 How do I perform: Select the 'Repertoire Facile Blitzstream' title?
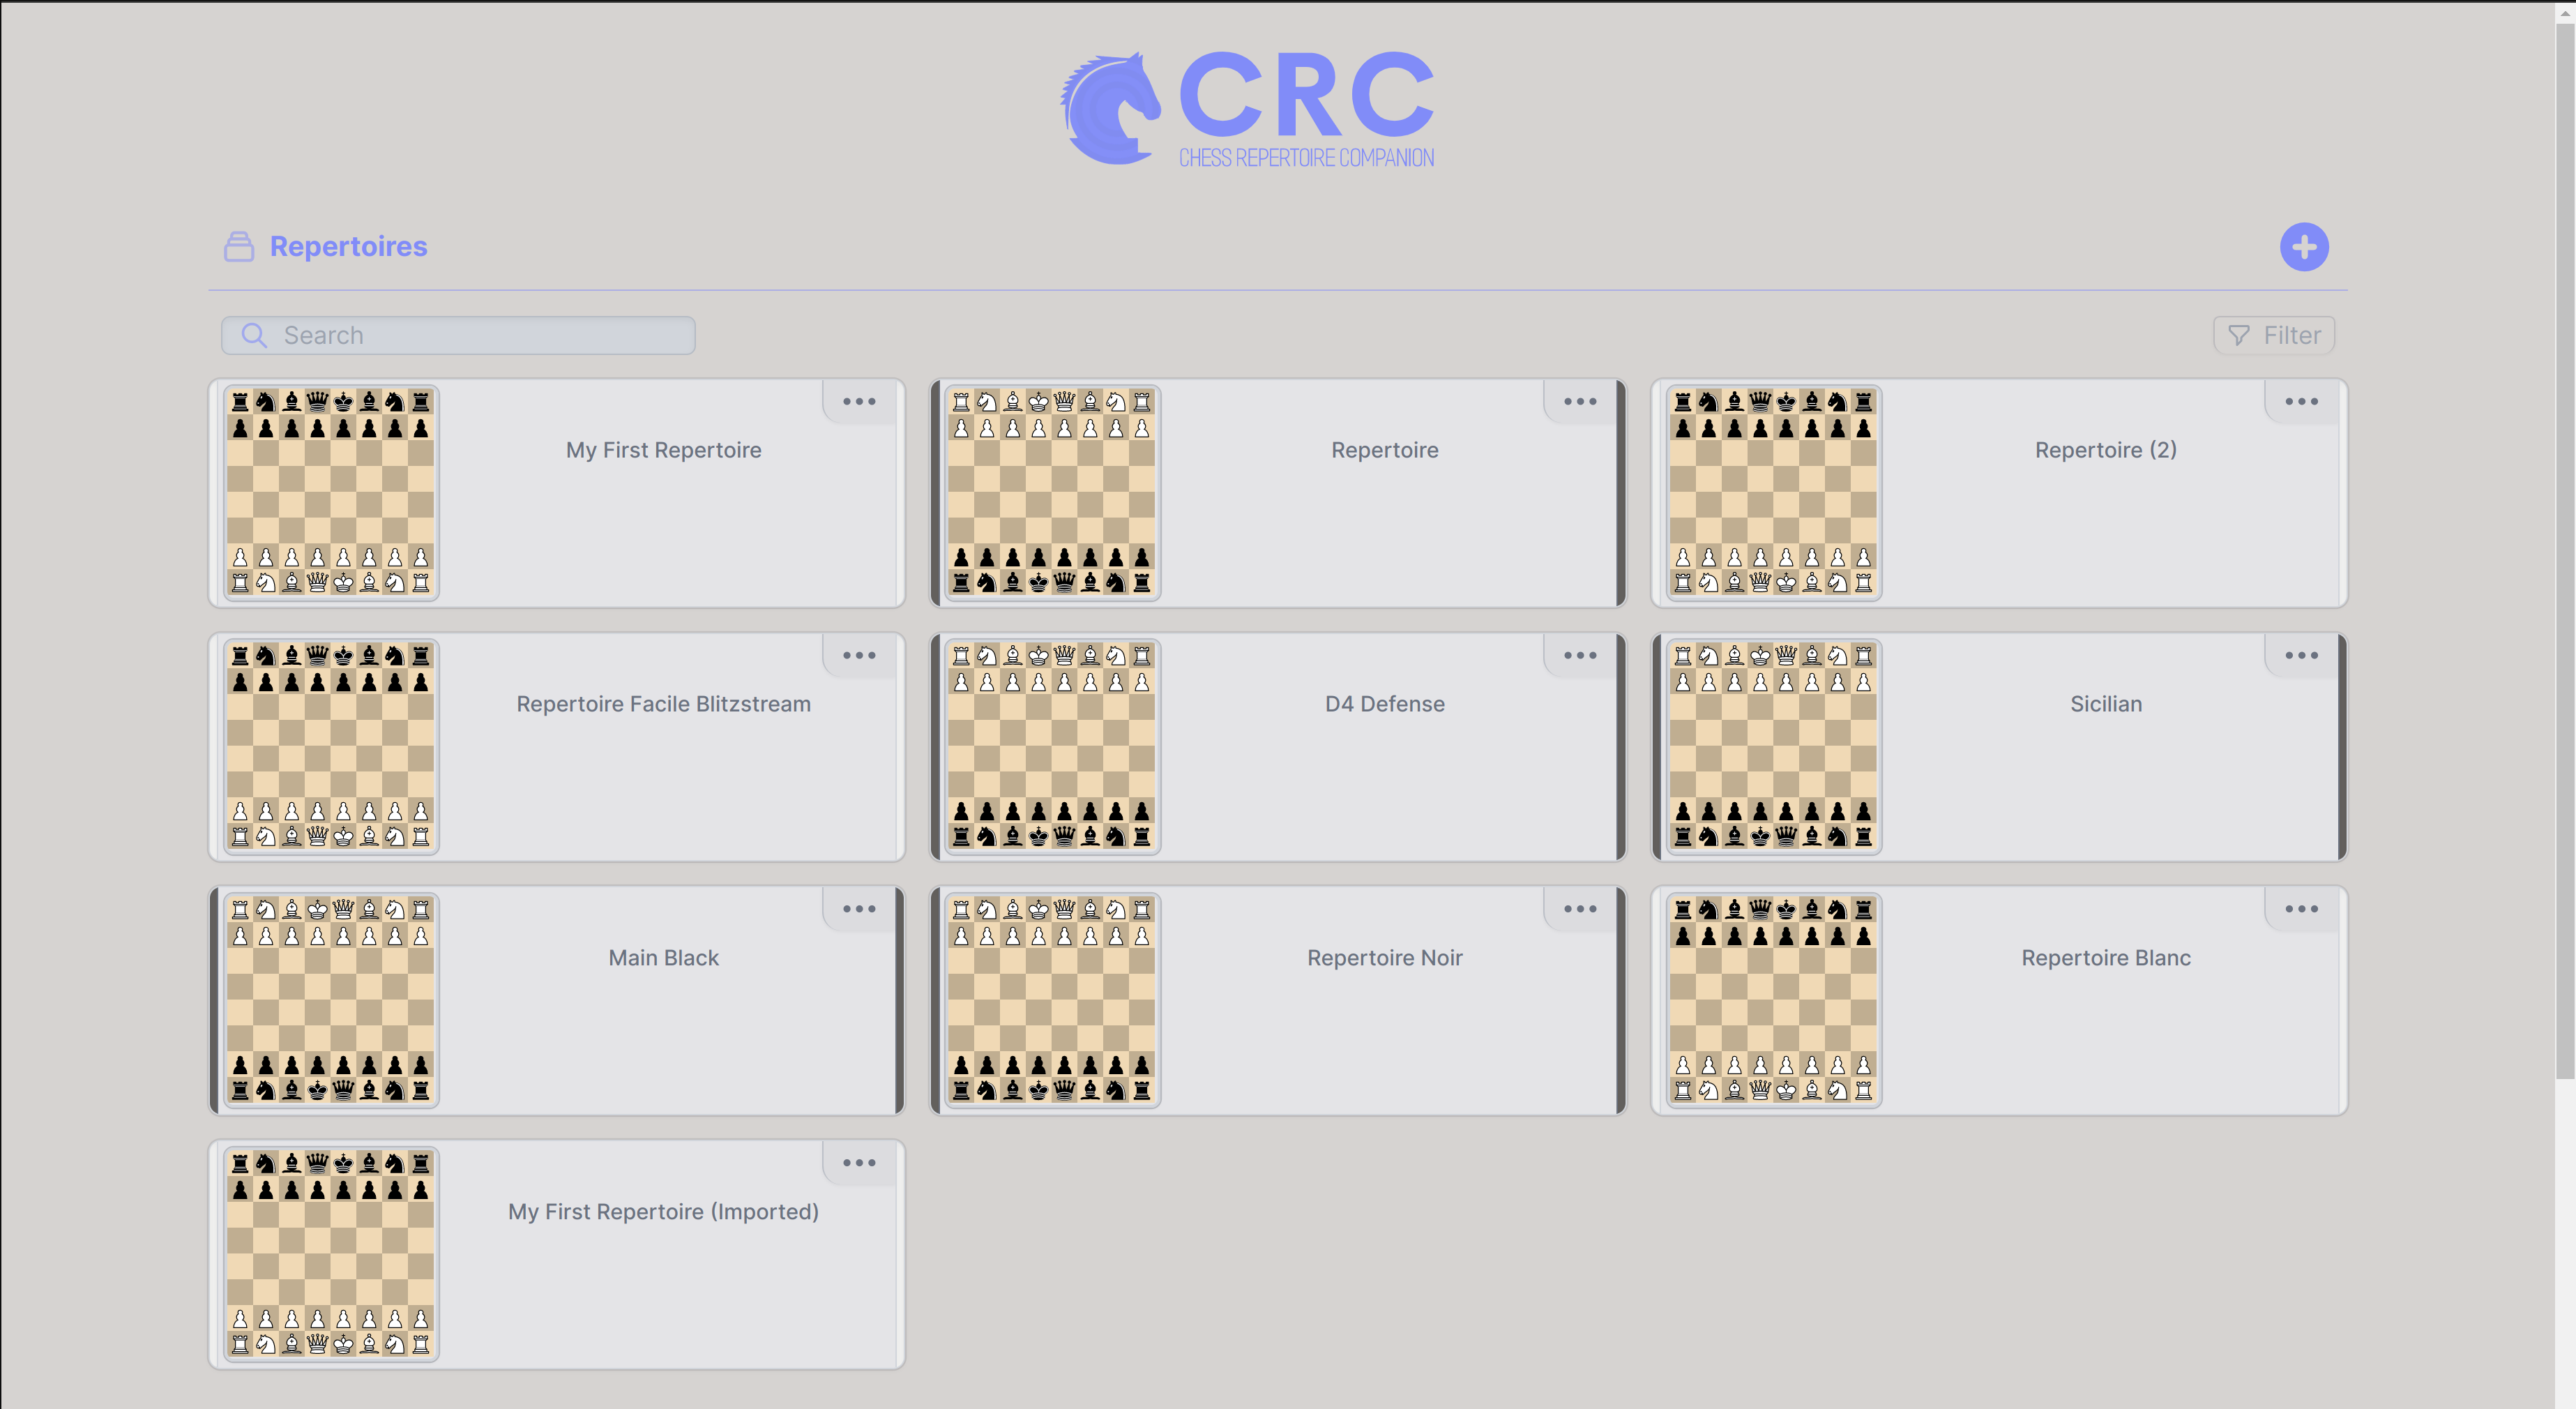664,704
